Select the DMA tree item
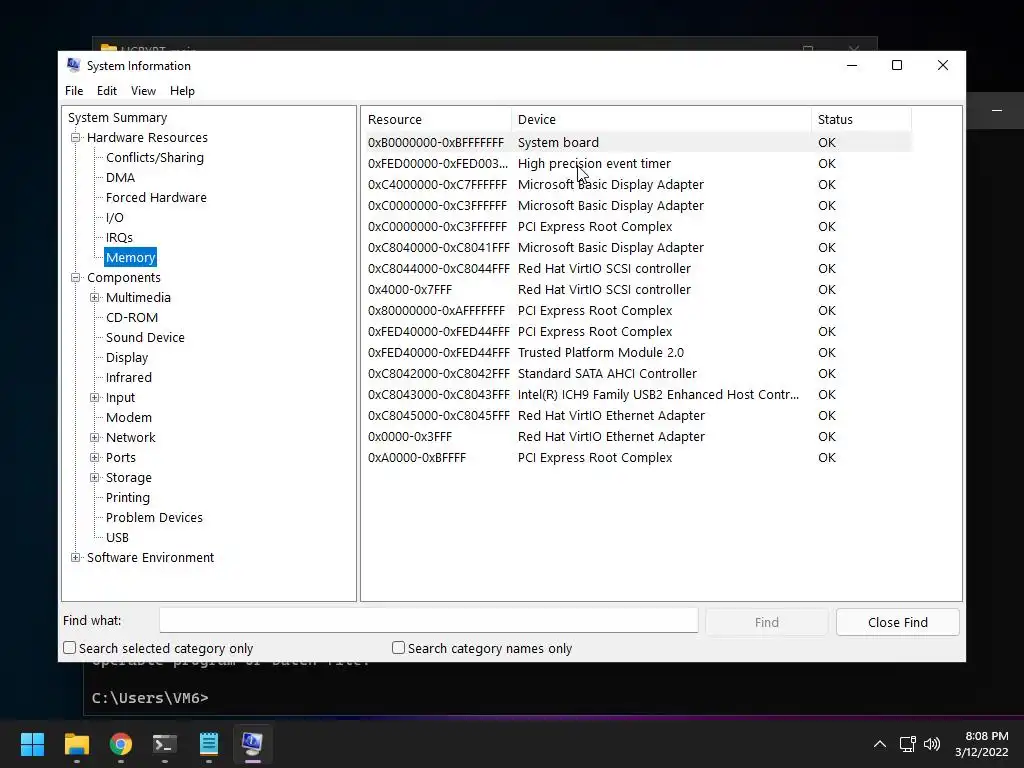The width and height of the screenshot is (1024, 768). [x=120, y=178]
